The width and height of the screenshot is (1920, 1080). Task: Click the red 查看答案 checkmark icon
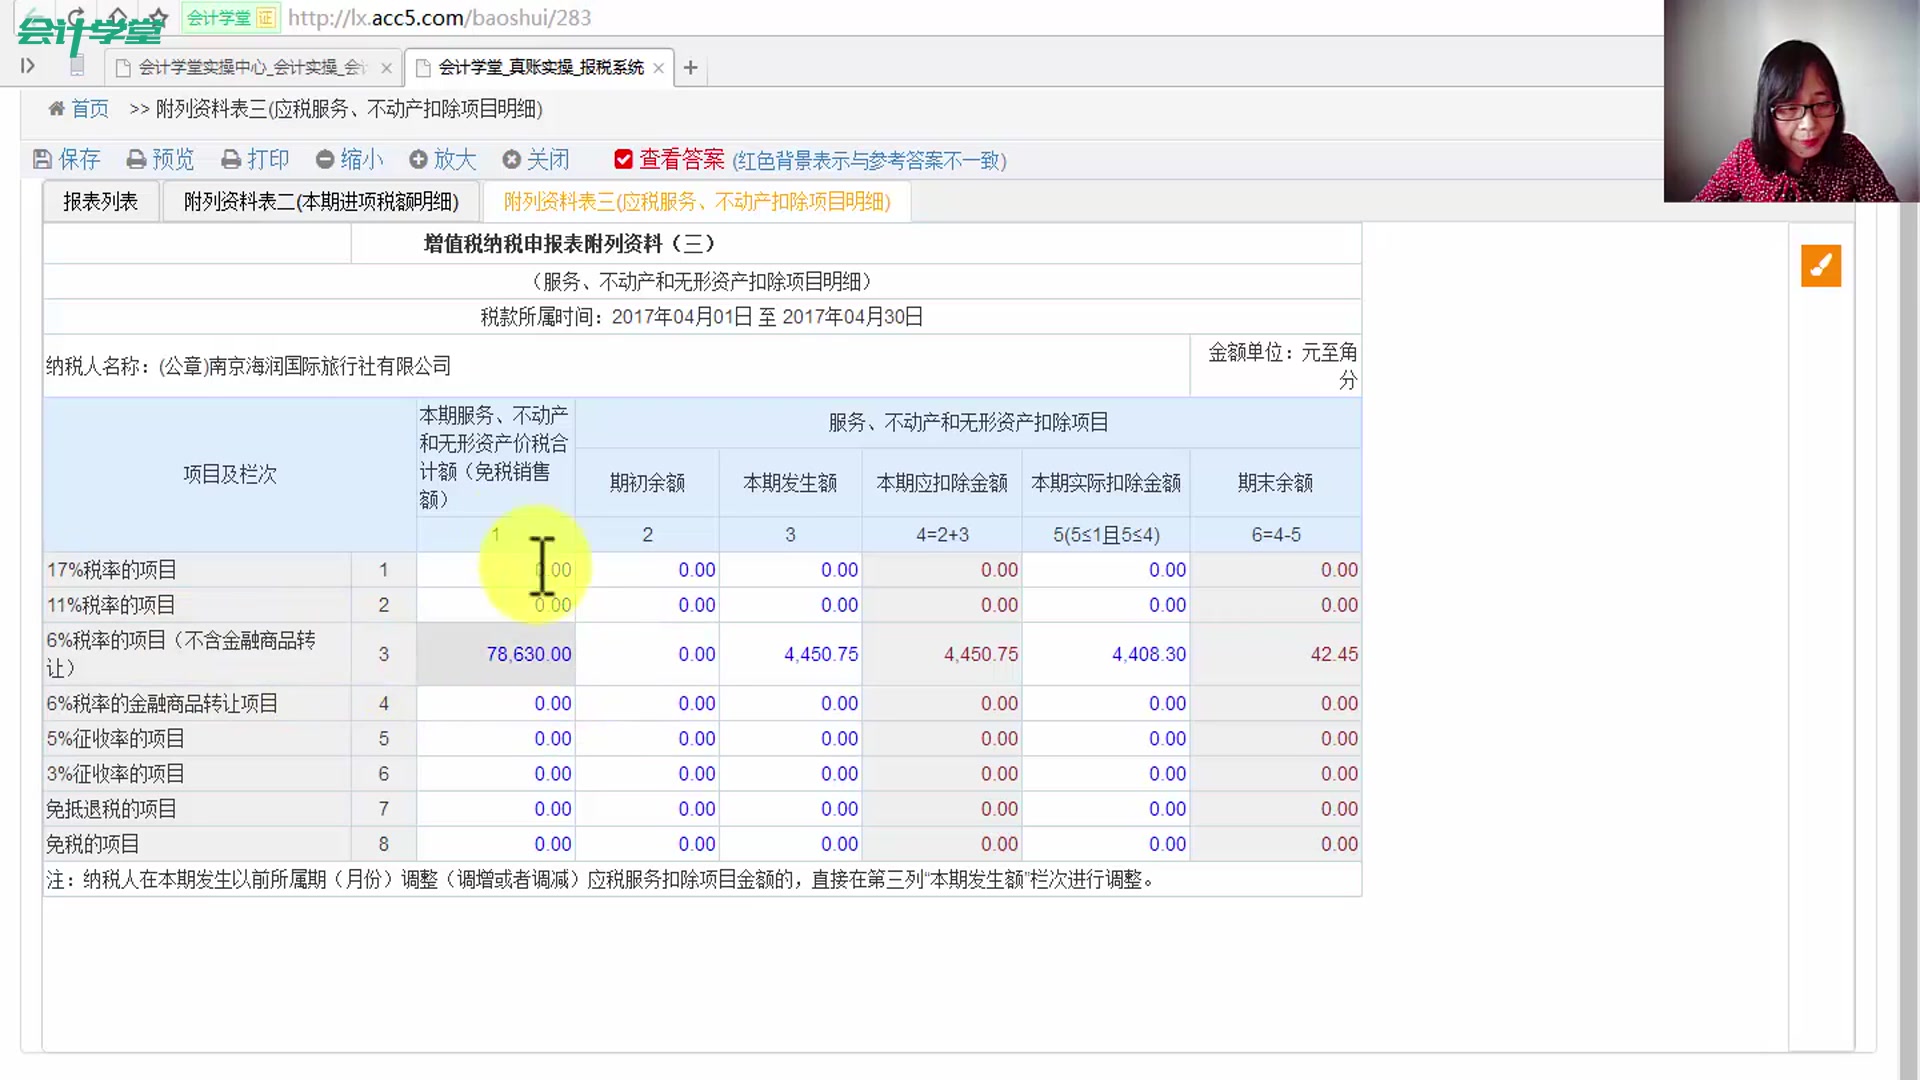(x=623, y=159)
